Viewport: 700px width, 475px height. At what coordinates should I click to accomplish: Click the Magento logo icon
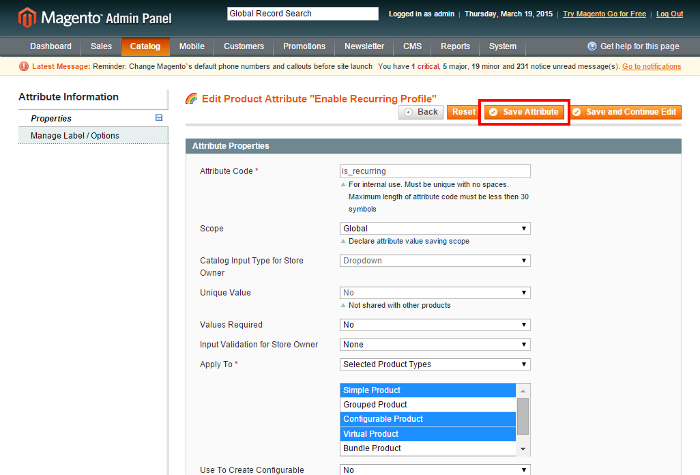click(26, 17)
